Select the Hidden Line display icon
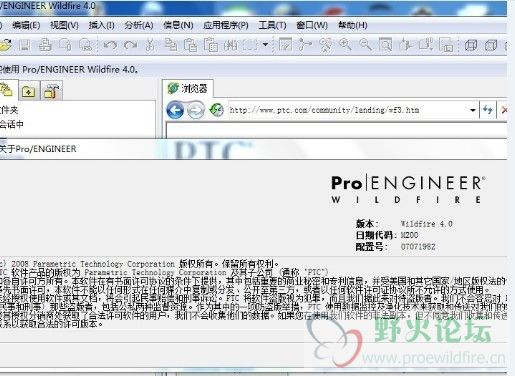The height and width of the screenshot is (376, 515). pyautogui.click(x=491, y=45)
